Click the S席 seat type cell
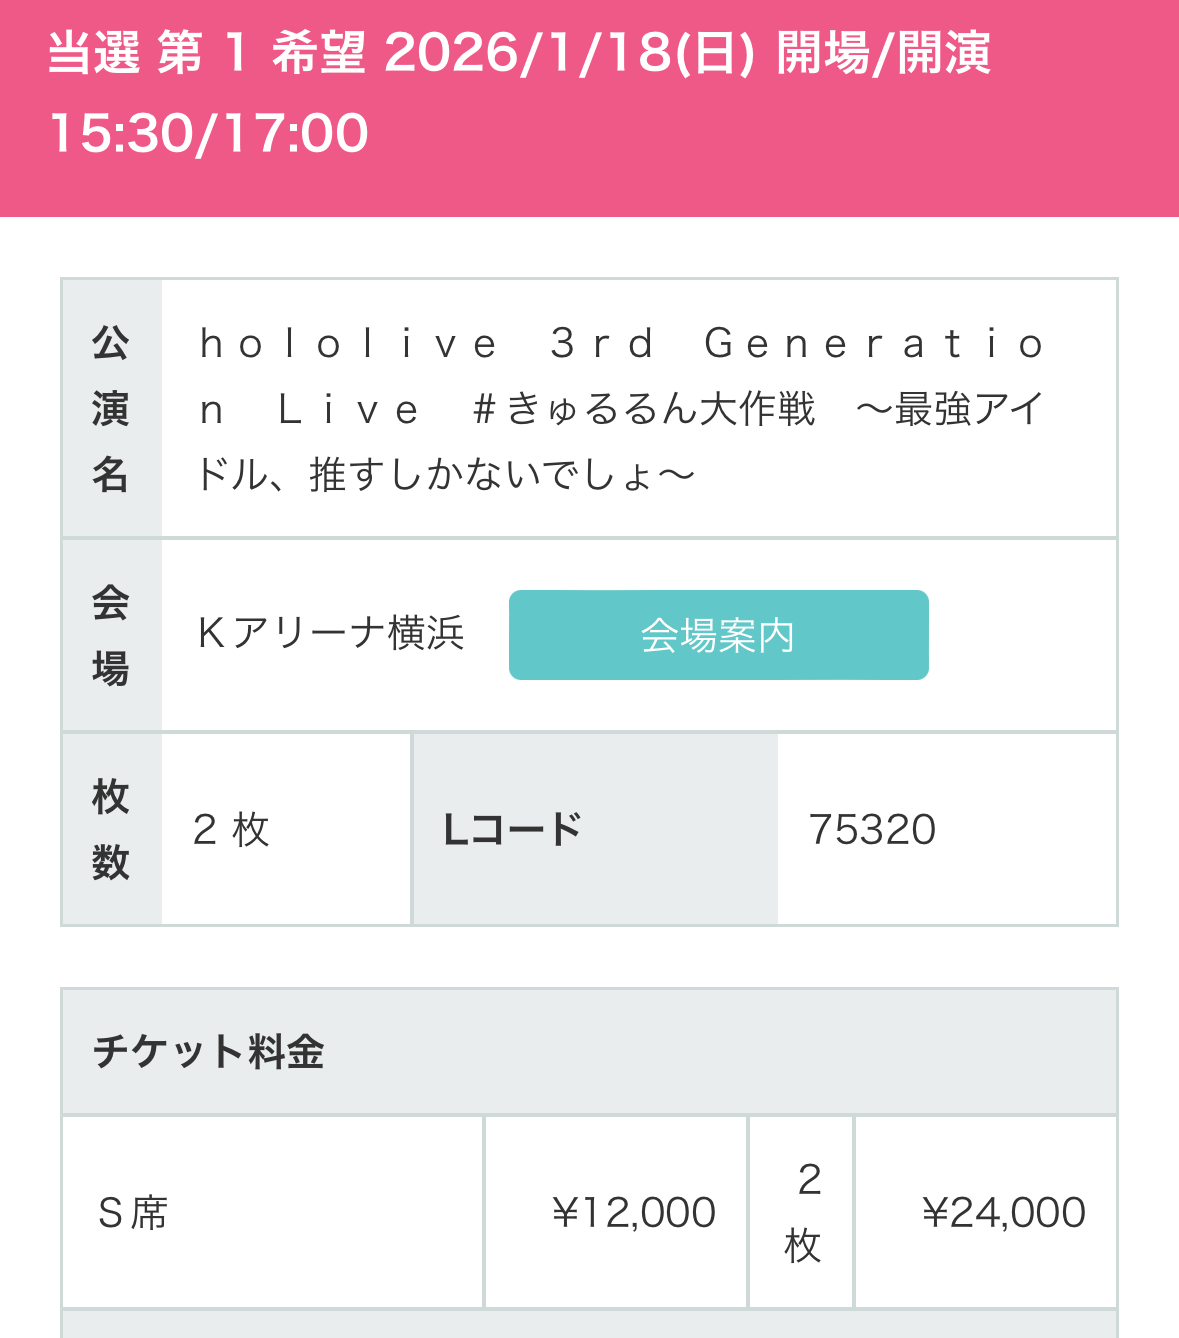Image resolution: width=1179 pixels, height=1338 pixels. 133,1213
